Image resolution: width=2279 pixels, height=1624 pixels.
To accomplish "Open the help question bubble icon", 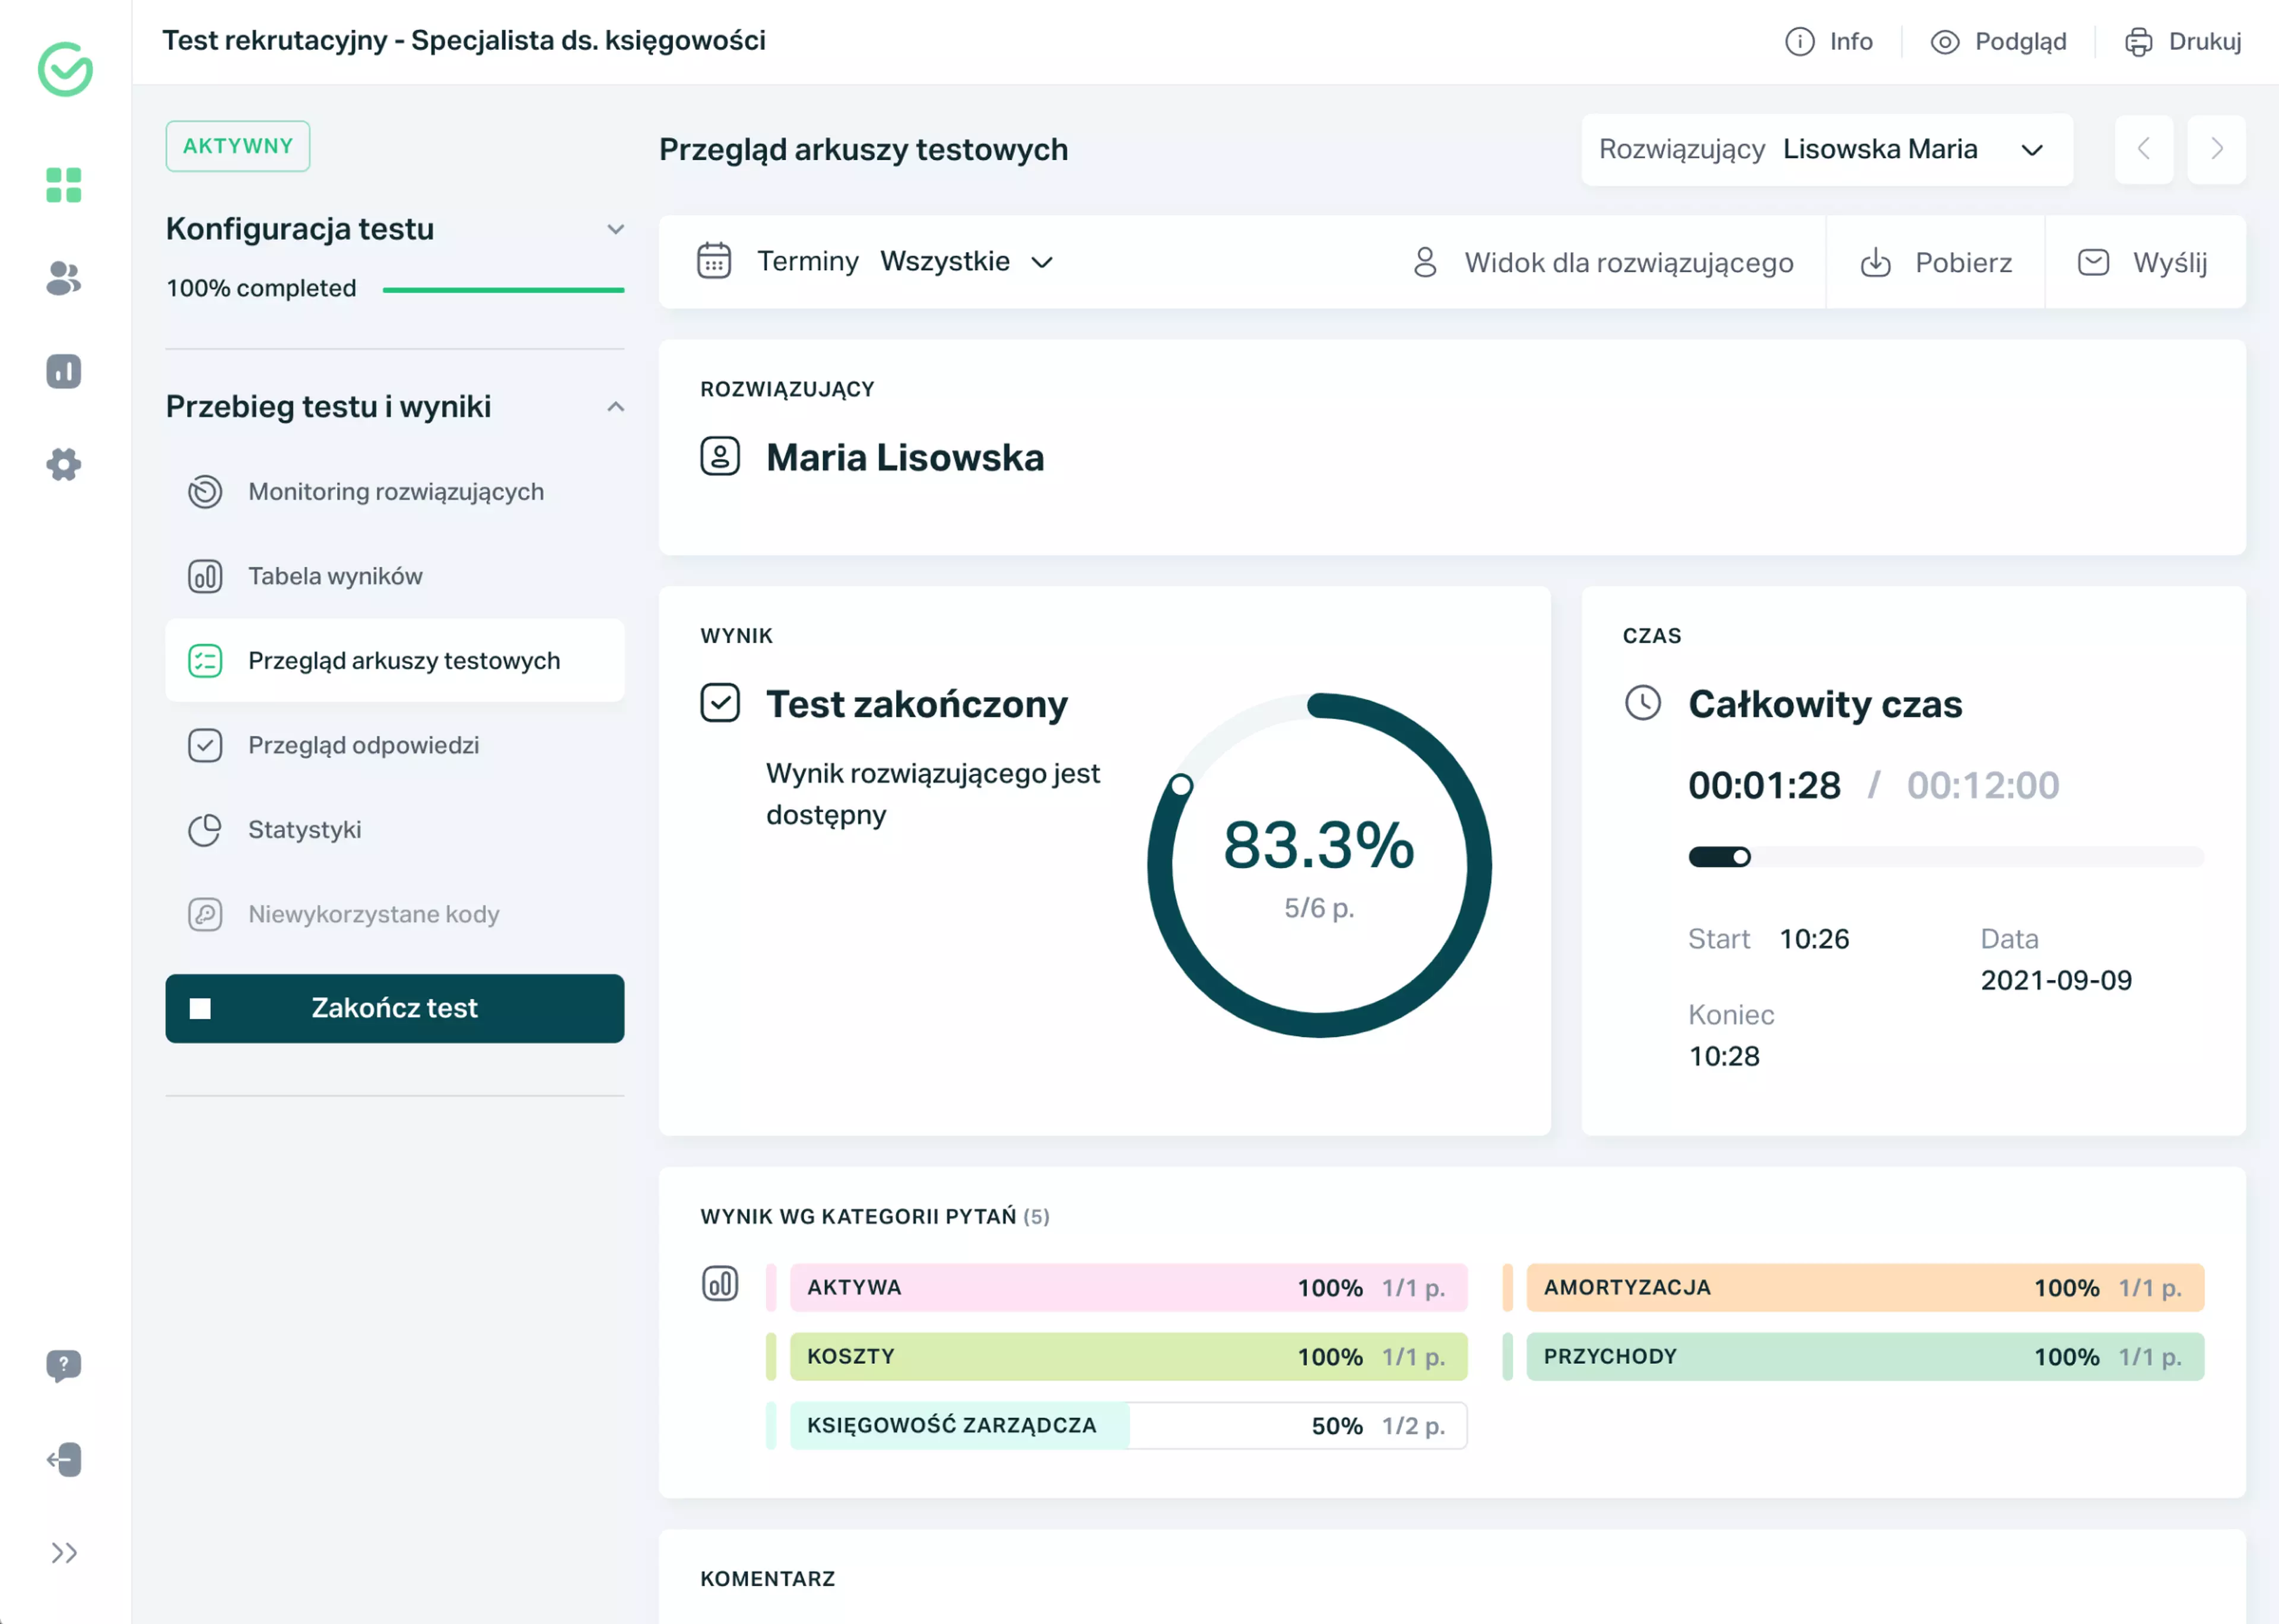I will 64,1365.
